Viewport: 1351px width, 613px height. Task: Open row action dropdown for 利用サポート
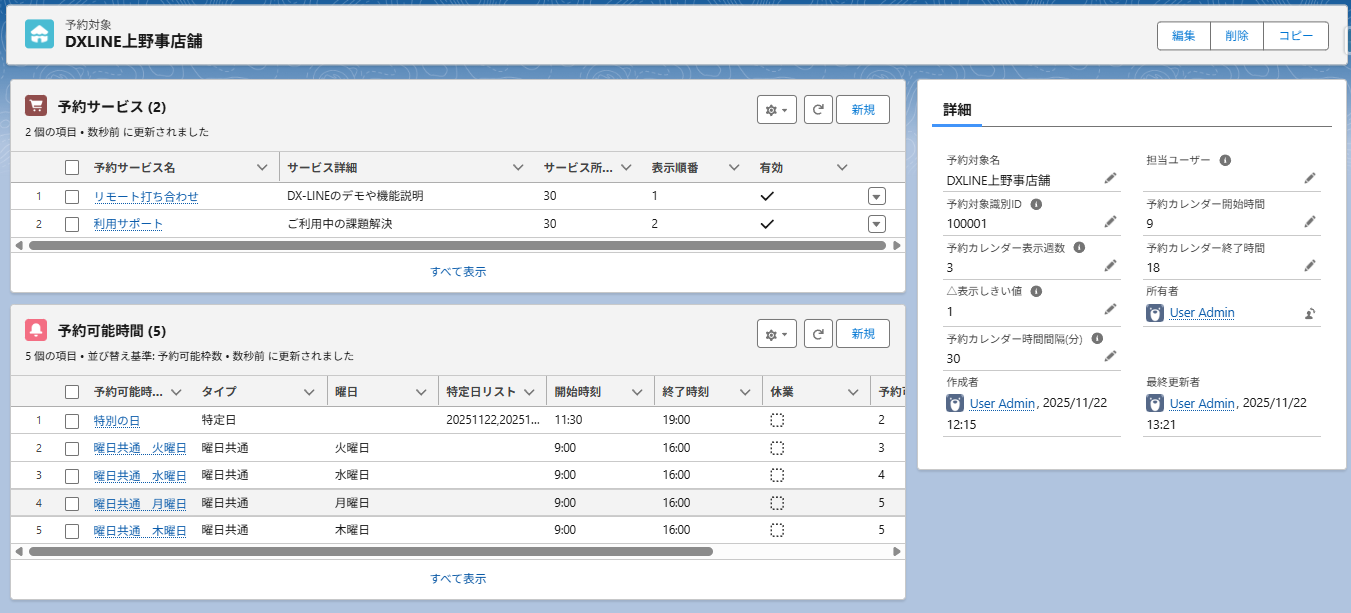point(876,224)
